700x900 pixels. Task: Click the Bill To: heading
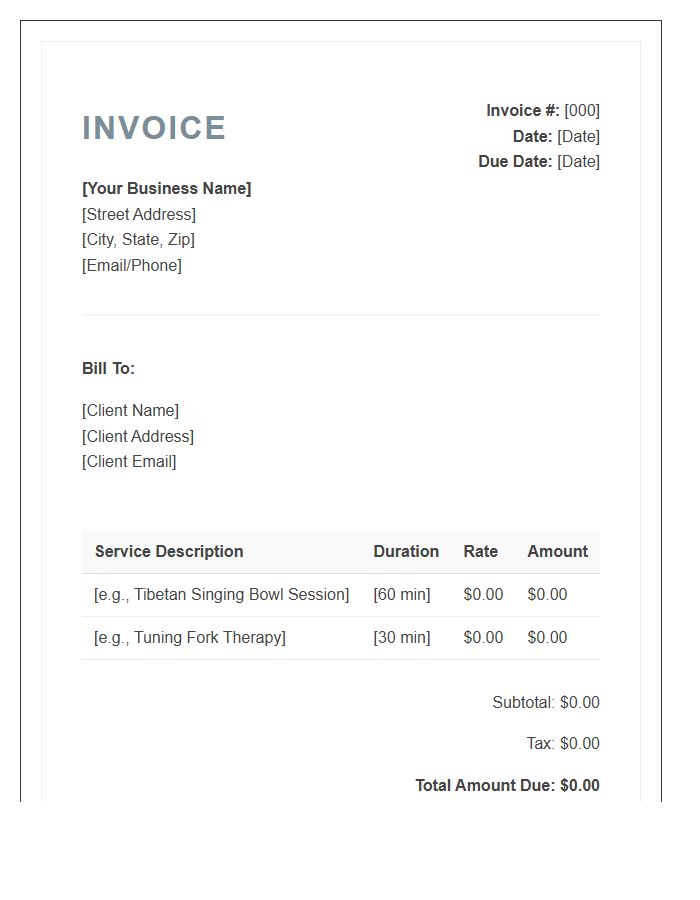108,368
